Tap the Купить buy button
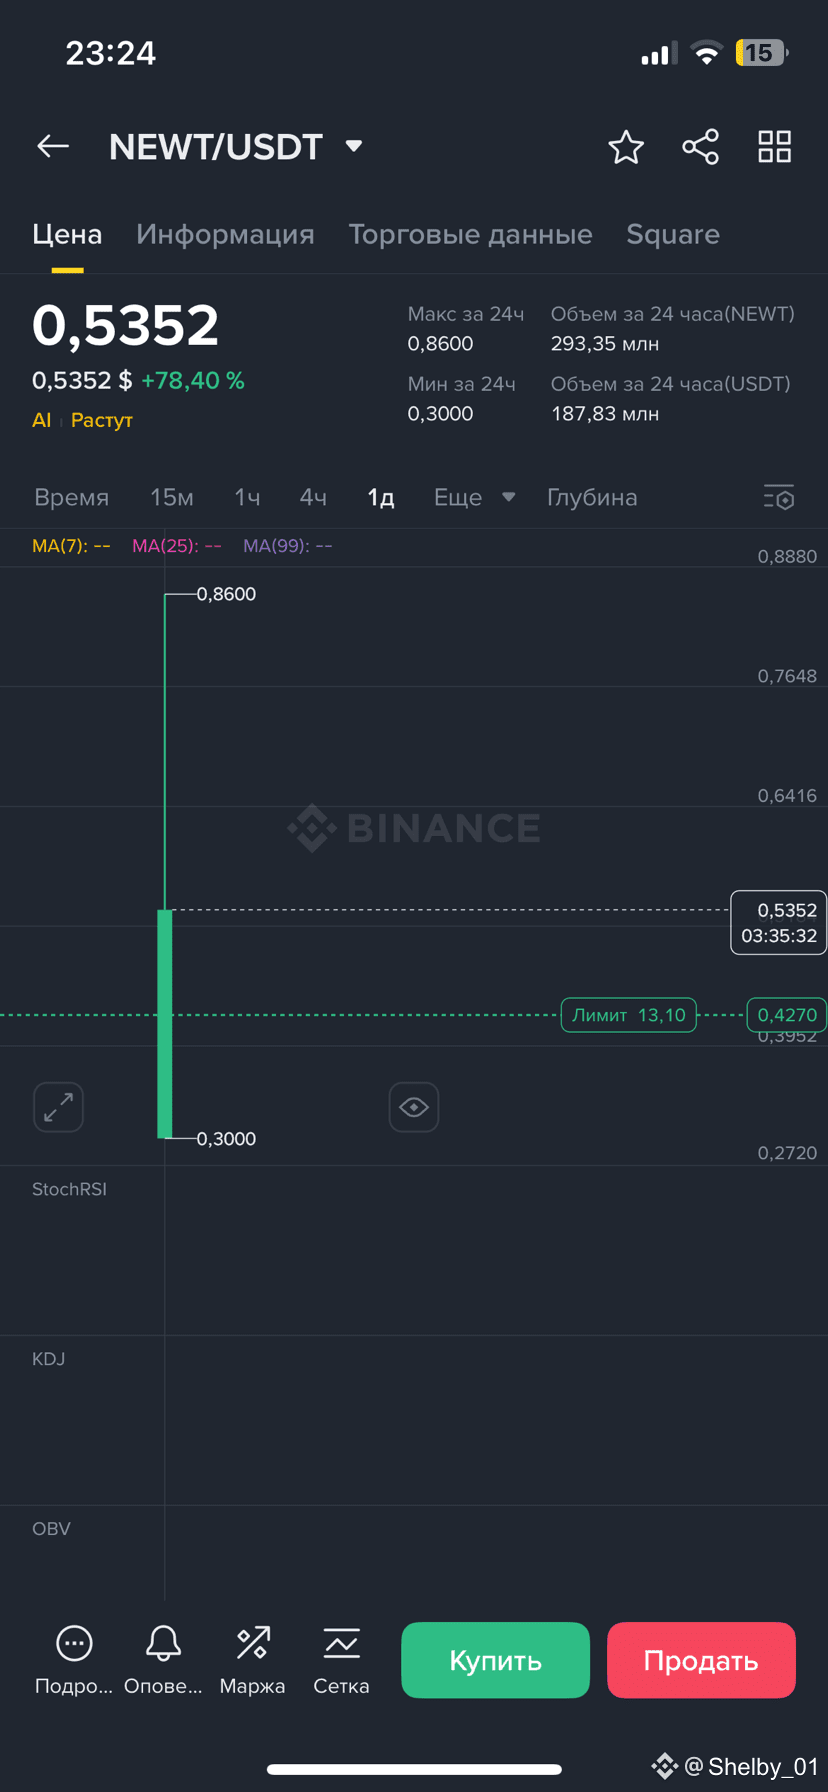The width and height of the screenshot is (828, 1792). coord(495,1660)
